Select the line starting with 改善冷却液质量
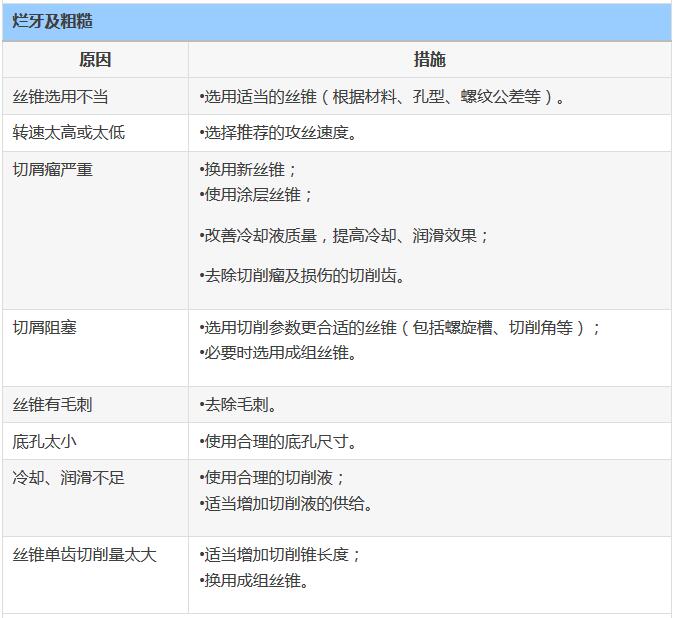677x618 pixels. tap(344, 236)
